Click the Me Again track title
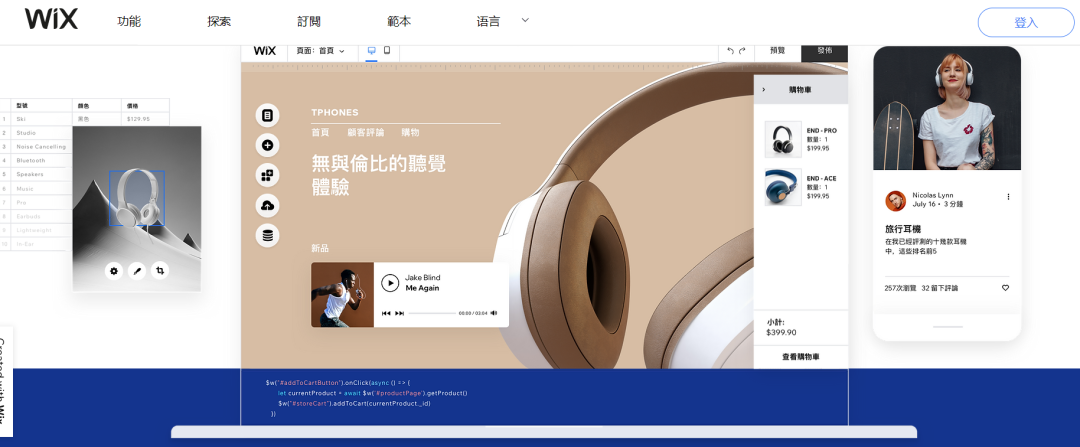The width and height of the screenshot is (1080, 447). point(422,288)
